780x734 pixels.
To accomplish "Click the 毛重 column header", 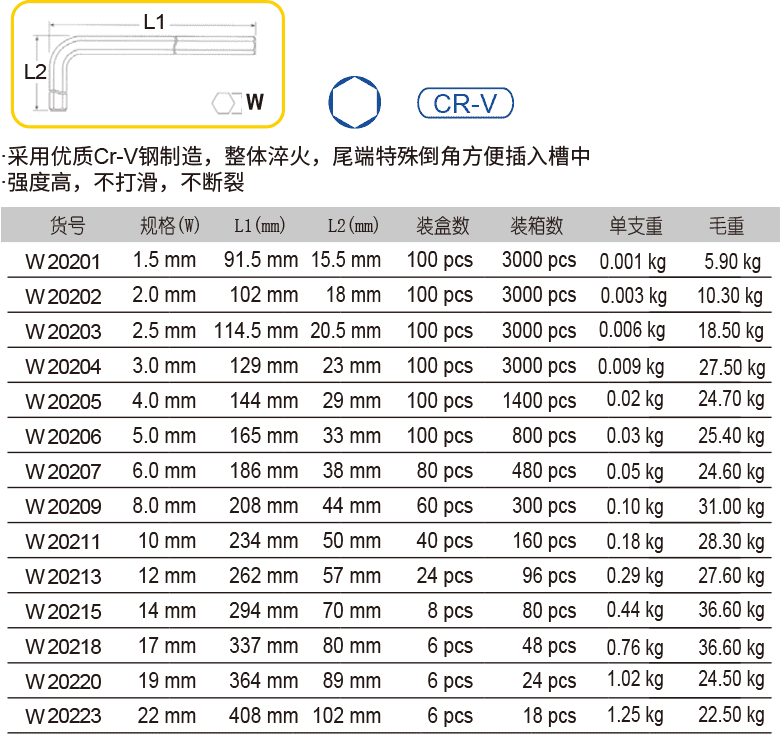I will 727,226.
